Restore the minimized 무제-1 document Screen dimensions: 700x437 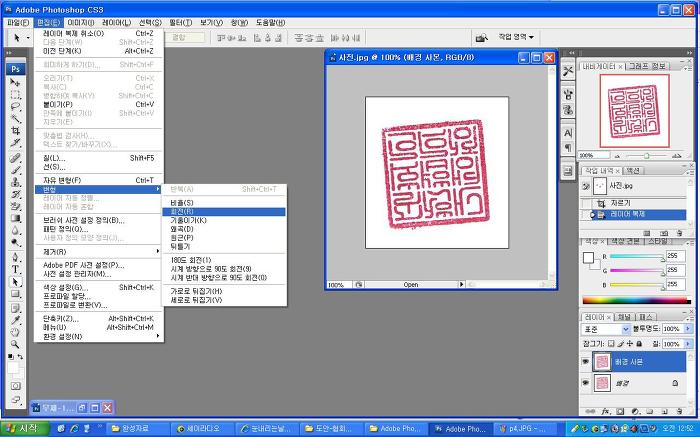click(82, 408)
